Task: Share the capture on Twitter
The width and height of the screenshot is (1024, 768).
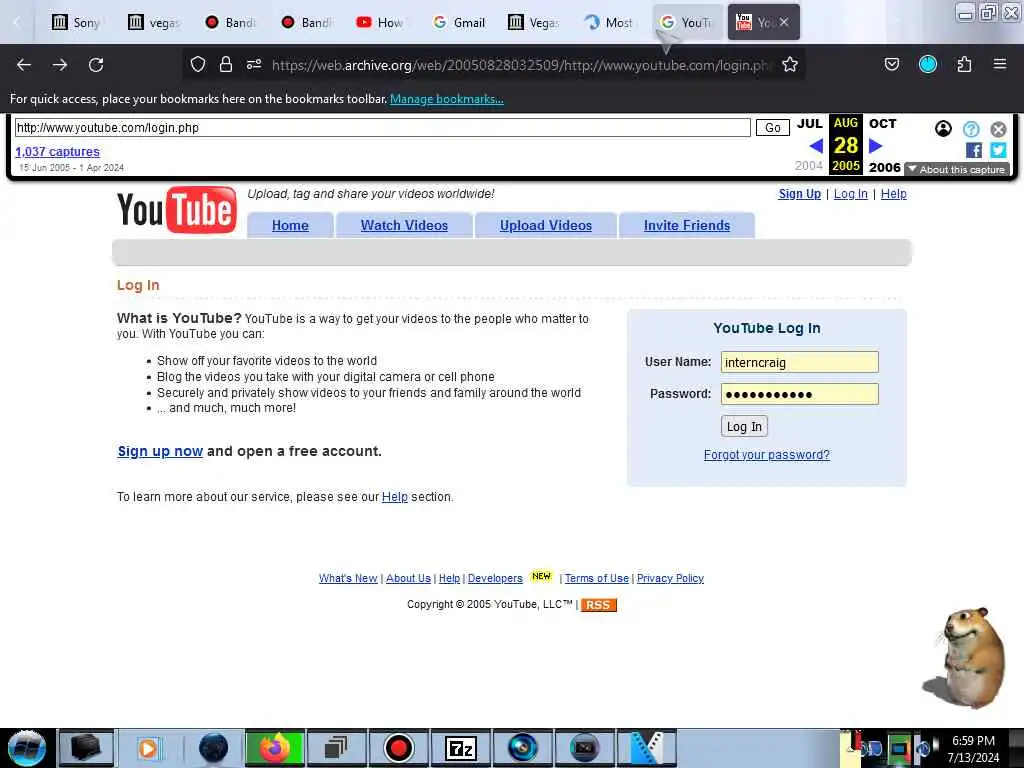Action: [999, 151]
